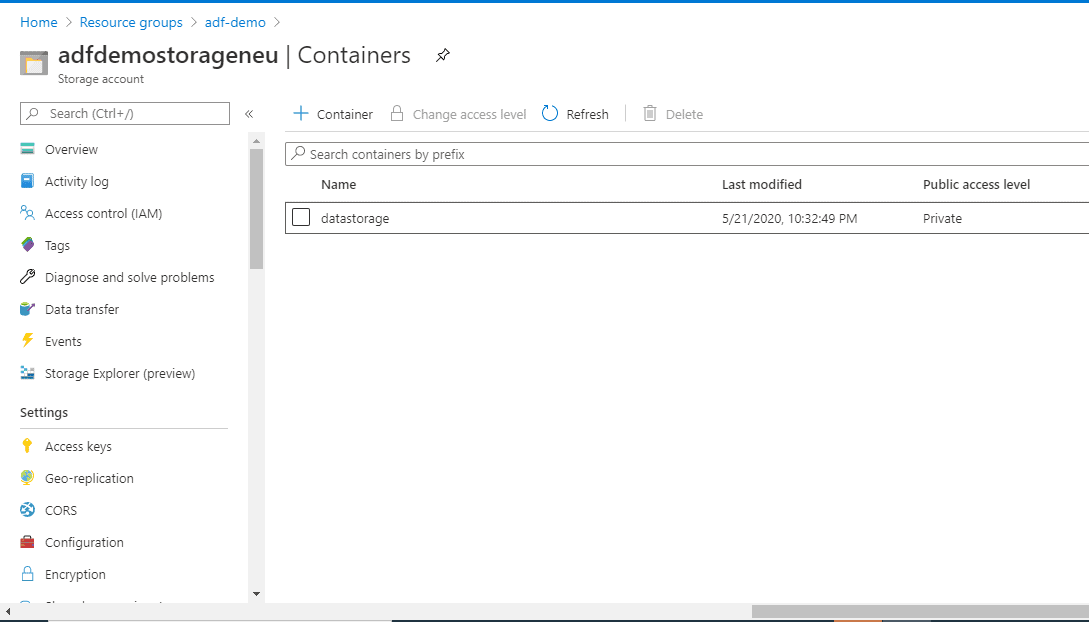Open the adf-demo breadcrumb link
This screenshot has width=1089, height=622.
point(235,22)
